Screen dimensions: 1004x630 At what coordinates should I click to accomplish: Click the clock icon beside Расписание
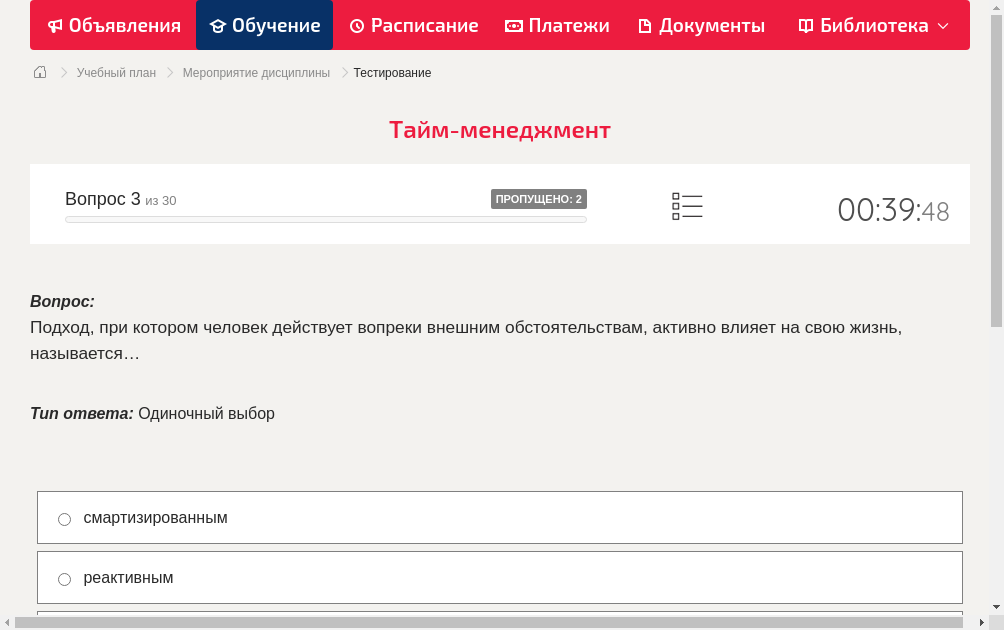355,25
